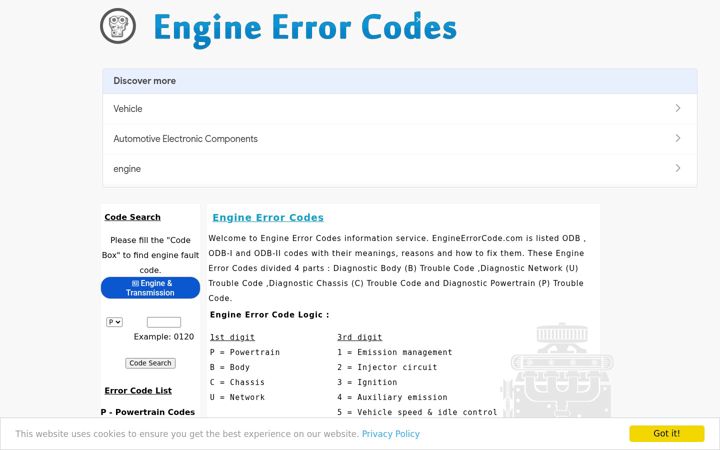The width and height of the screenshot is (720, 450).
Task: Click the 'U = Network' line
Action: 237,397
